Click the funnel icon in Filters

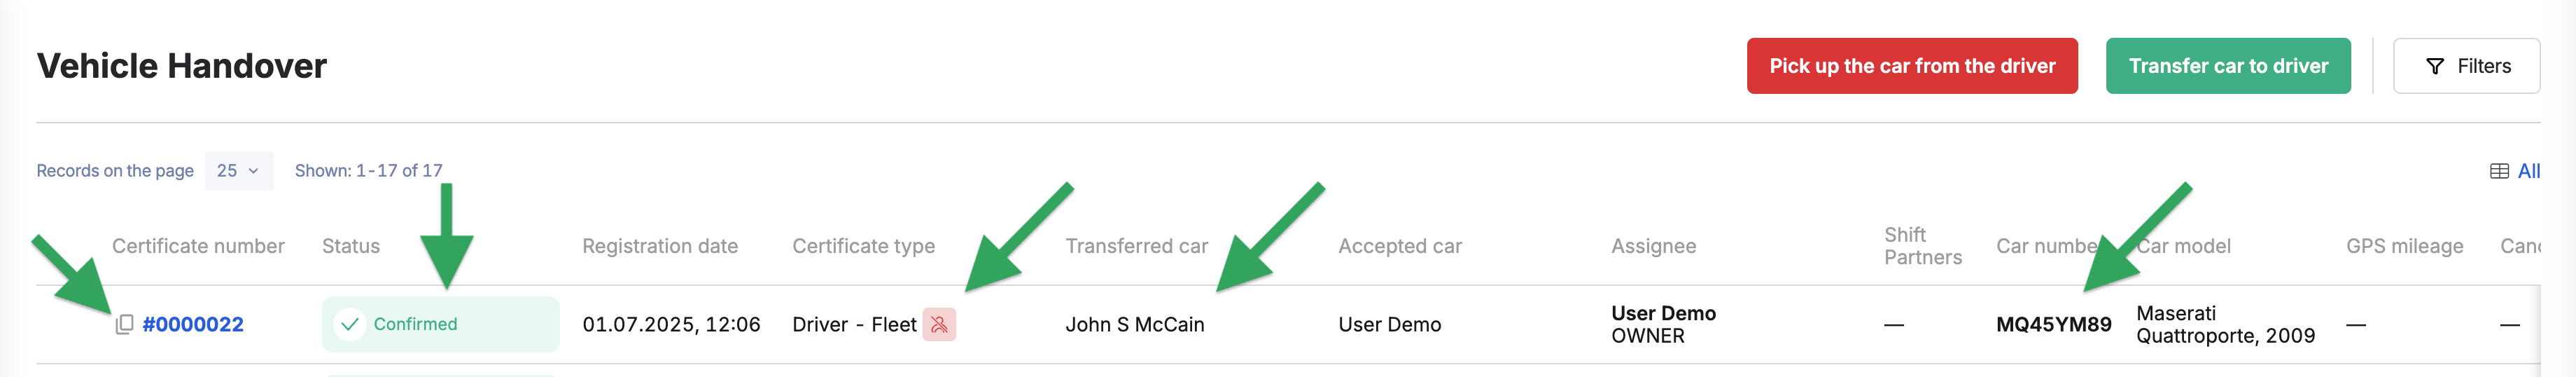[2435, 66]
